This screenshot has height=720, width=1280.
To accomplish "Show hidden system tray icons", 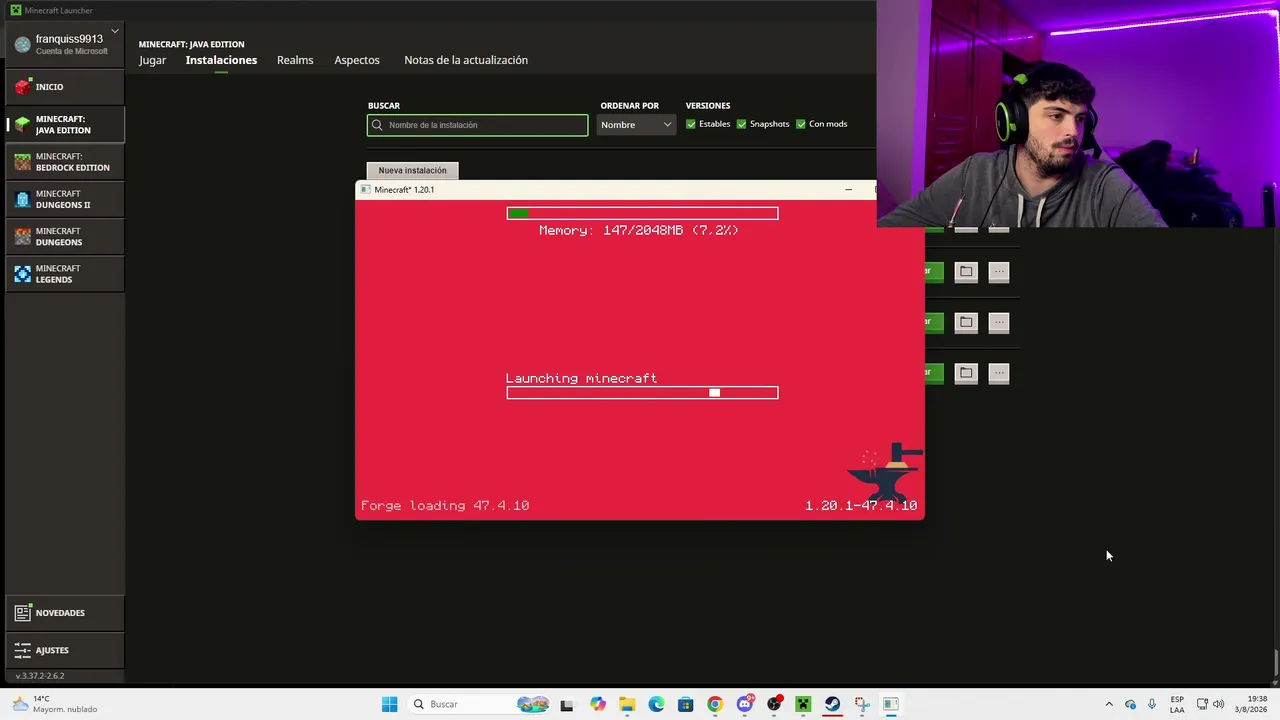I will (1109, 704).
